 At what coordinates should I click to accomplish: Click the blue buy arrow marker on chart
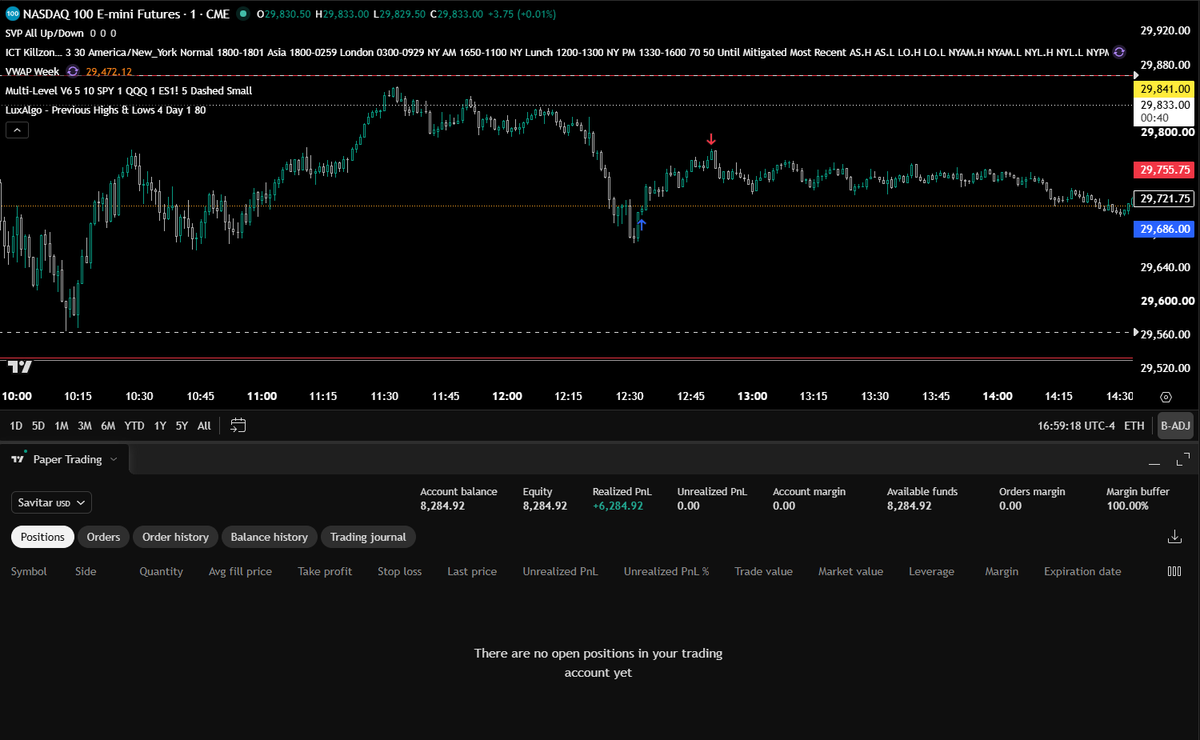[x=642, y=225]
